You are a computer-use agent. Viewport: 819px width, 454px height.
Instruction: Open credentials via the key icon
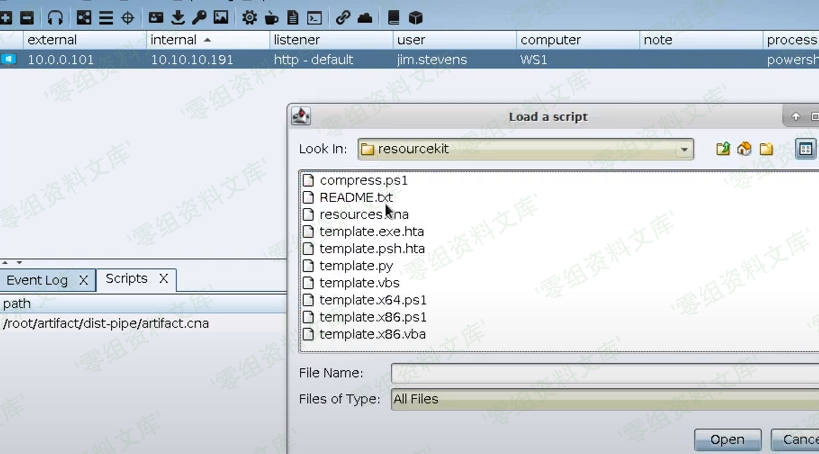click(x=199, y=18)
